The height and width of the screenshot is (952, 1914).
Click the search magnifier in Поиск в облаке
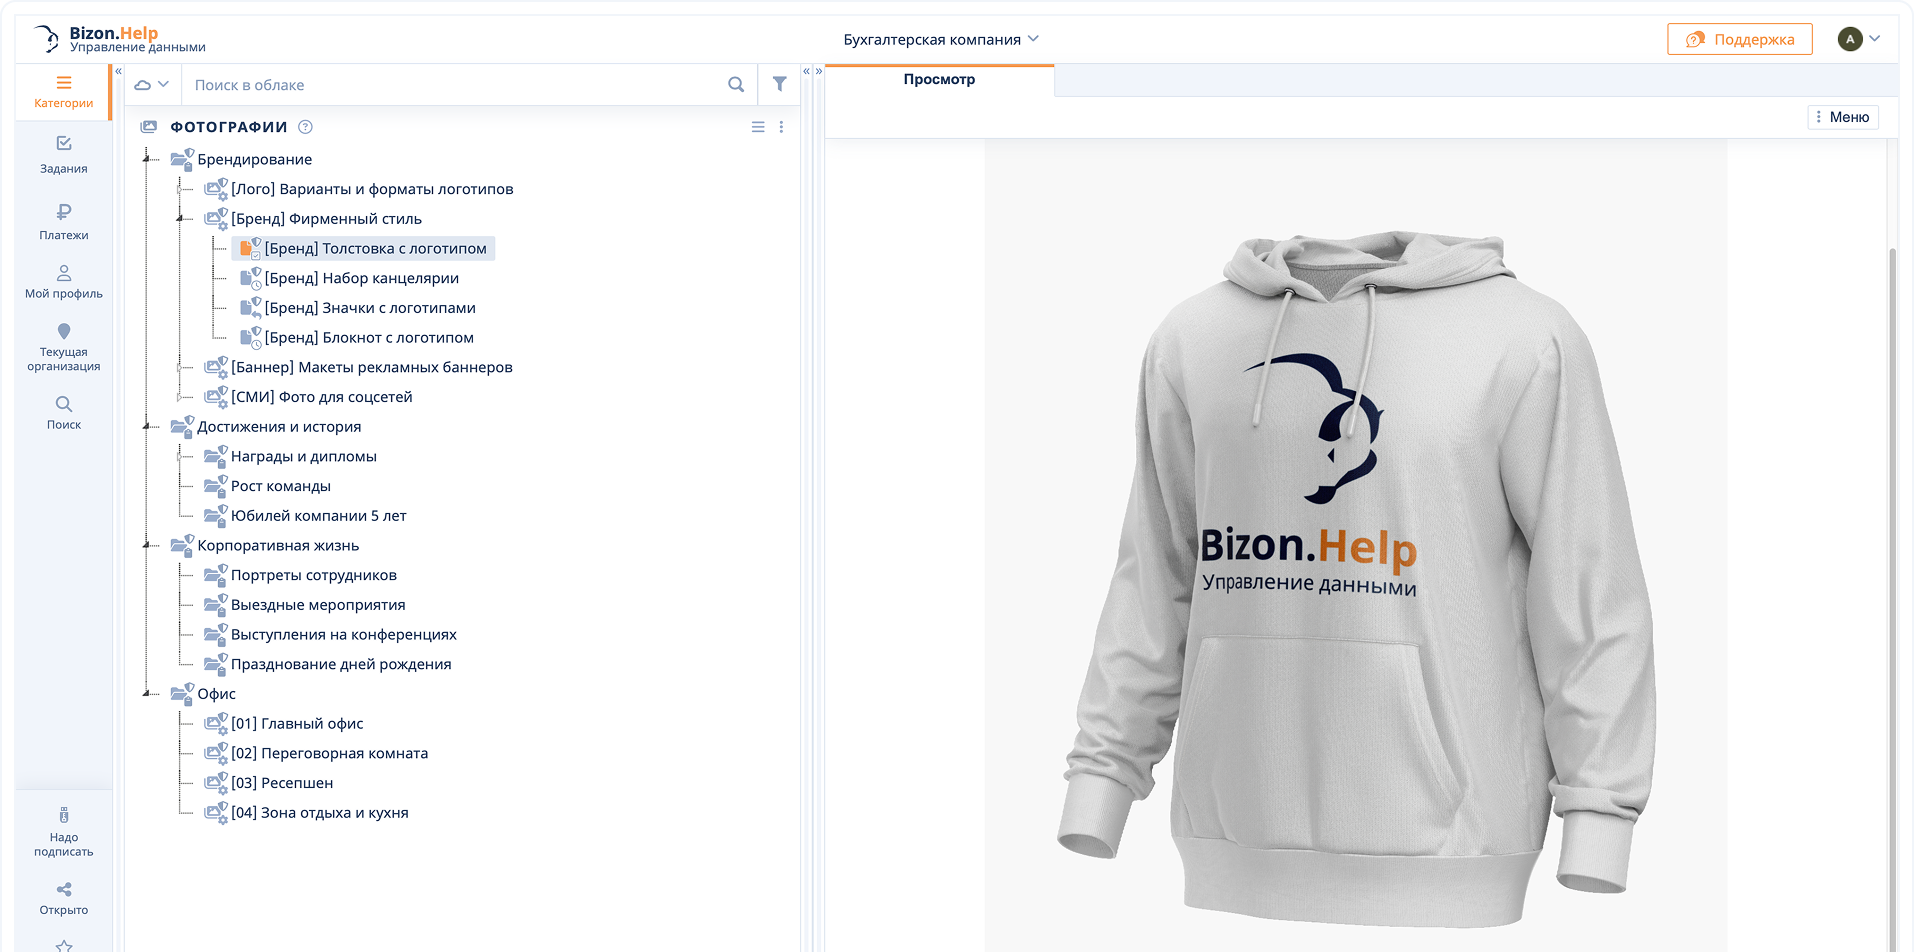(x=736, y=84)
